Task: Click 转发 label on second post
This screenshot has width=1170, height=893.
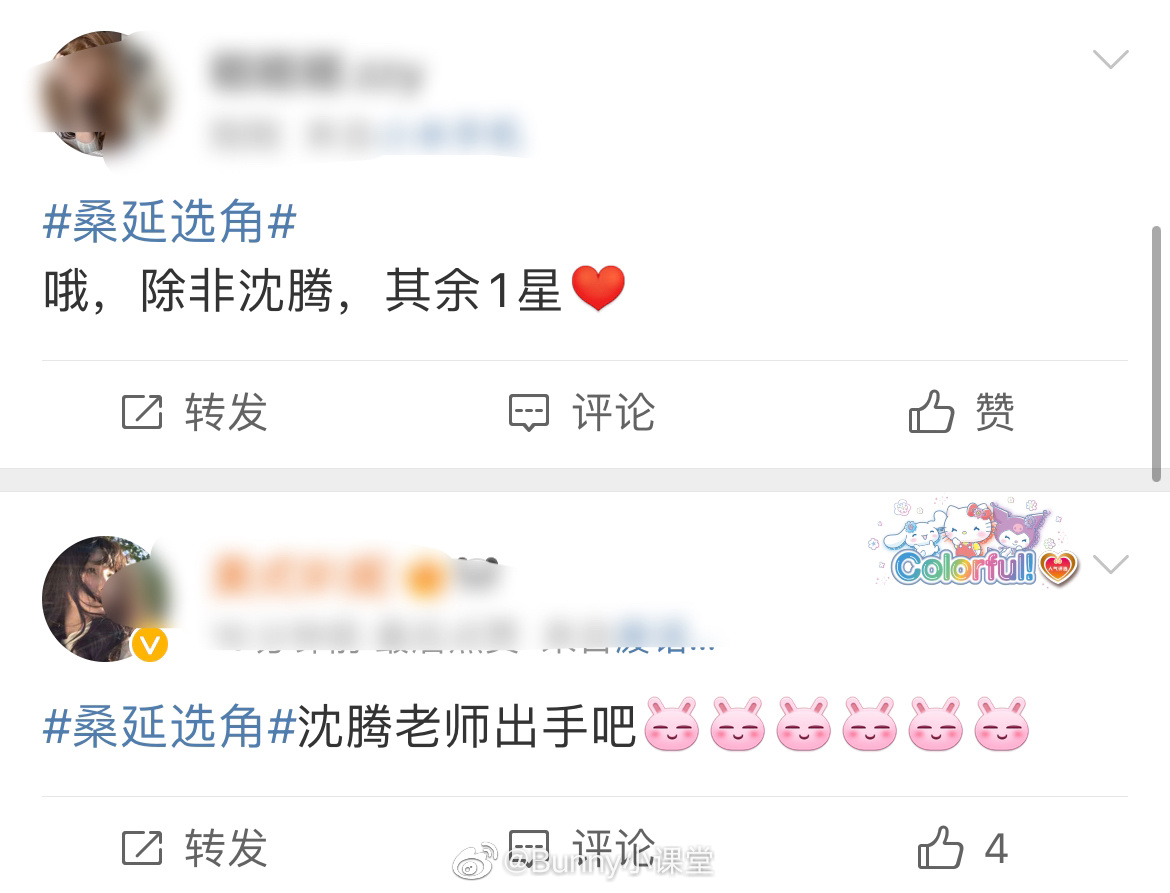Action: click(226, 847)
